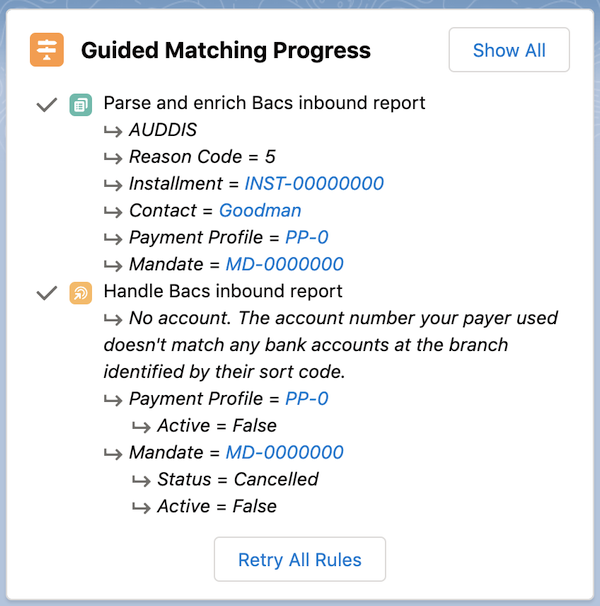
Task: Open the first PP-0 payment profile link
Action: tap(306, 238)
